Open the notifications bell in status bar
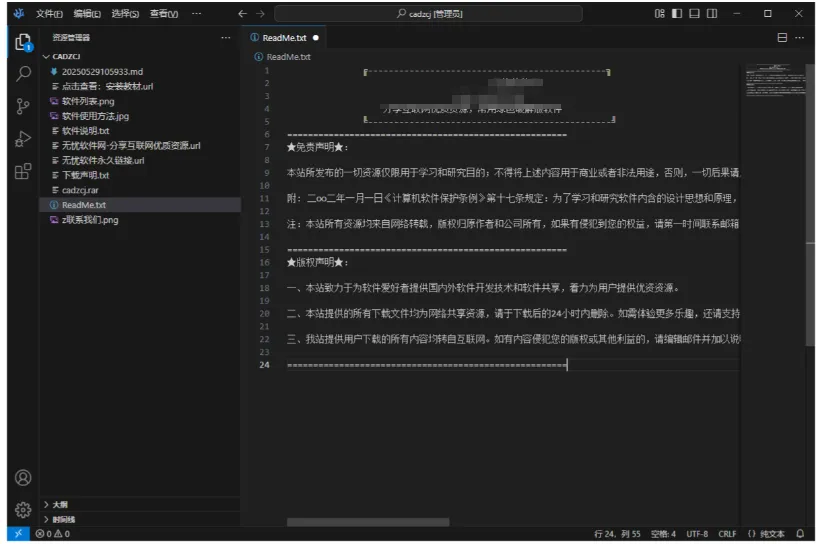The width and height of the screenshot is (827, 544). pyautogui.click(x=800, y=533)
